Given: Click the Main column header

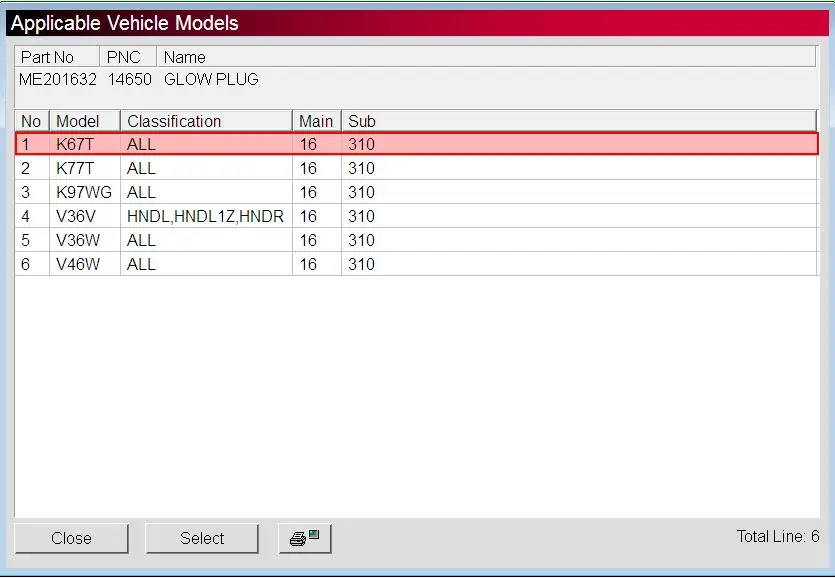Looking at the screenshot, I should click(x=317, y=121).
